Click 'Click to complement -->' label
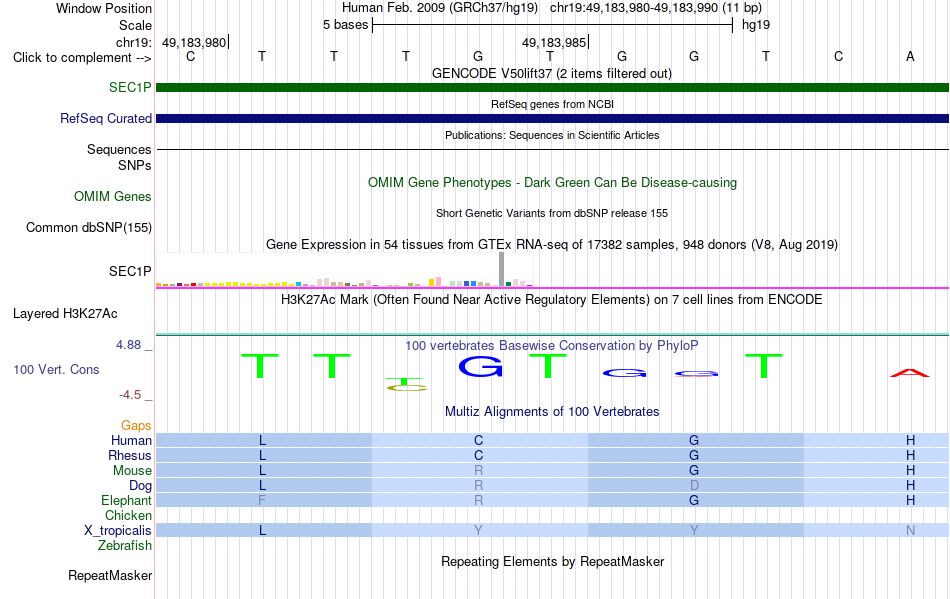 (x=82, y=58)
